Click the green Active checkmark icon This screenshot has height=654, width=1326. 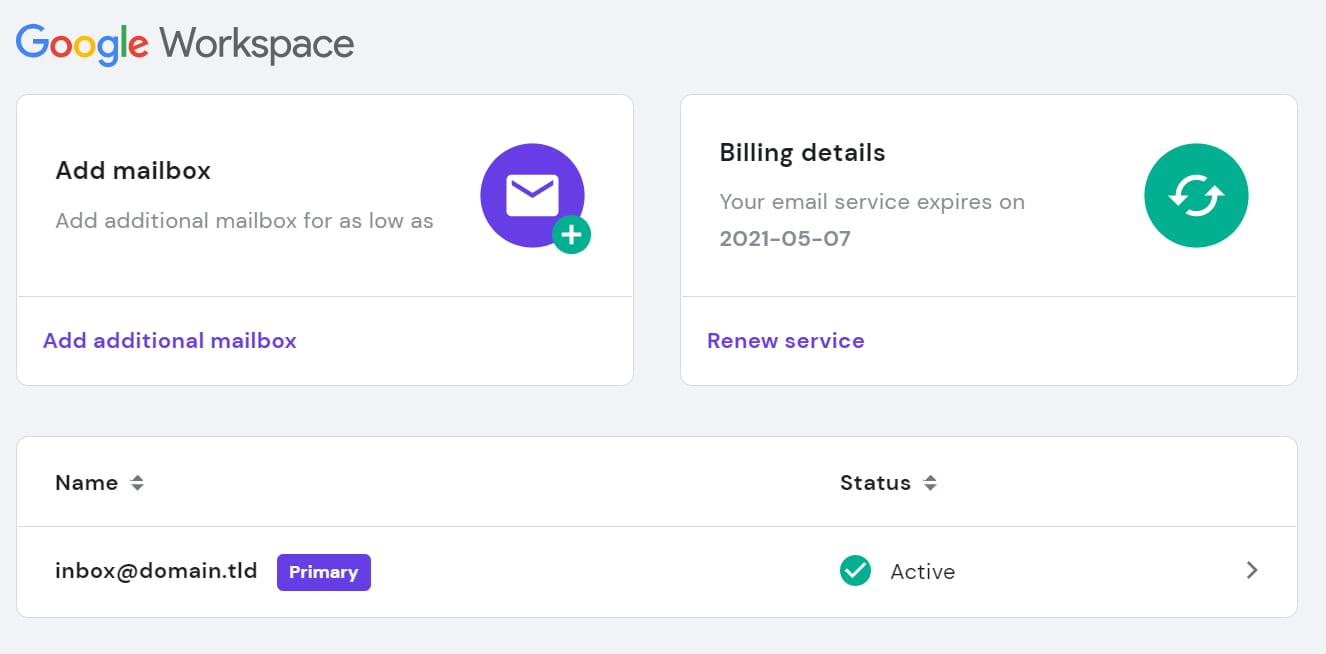(855, 571)
